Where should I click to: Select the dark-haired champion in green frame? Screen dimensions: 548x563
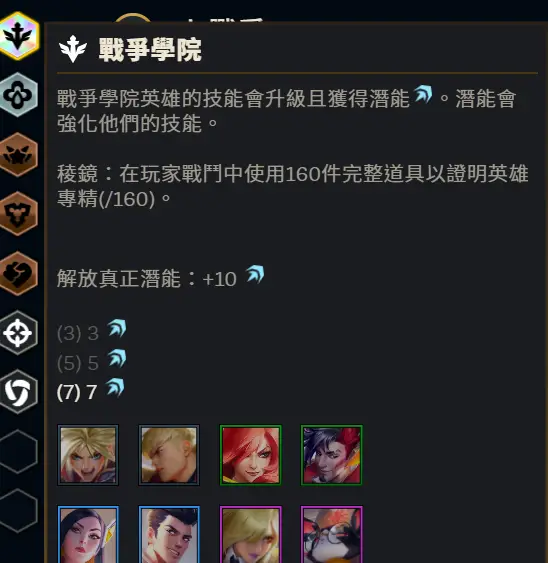331,455
